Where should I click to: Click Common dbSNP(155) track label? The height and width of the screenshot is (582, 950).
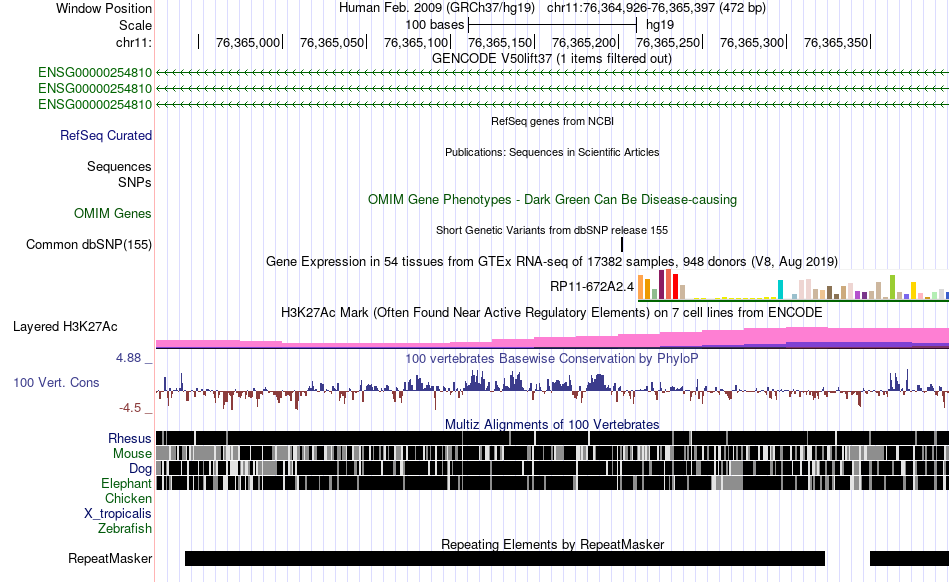88,245
